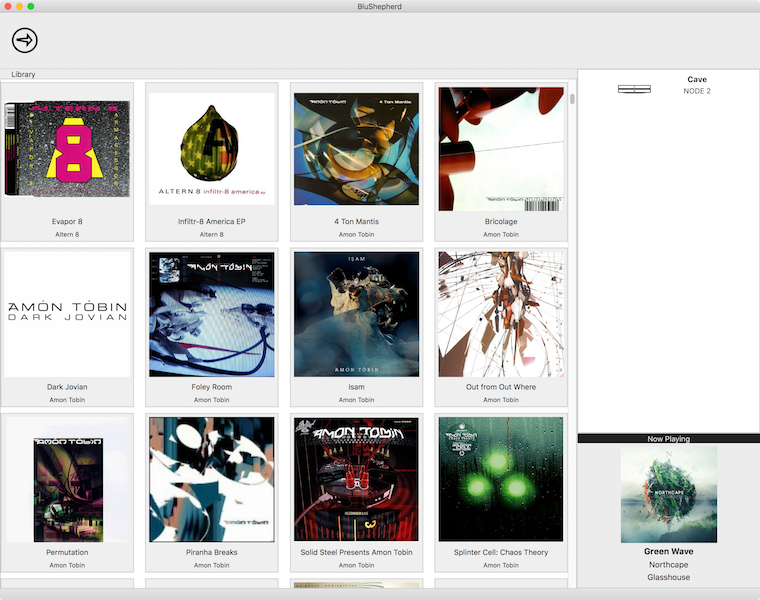Open the Evapor 8 album cover
This screenshot has width=760, height=600.
67,149
